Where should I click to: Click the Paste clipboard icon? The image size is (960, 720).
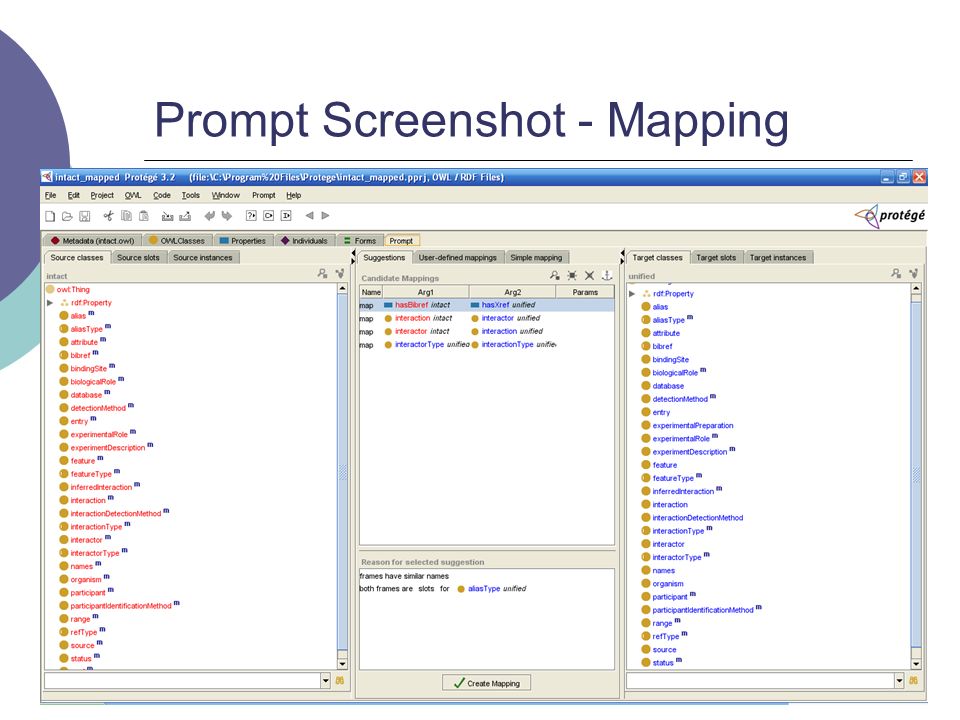144,216
